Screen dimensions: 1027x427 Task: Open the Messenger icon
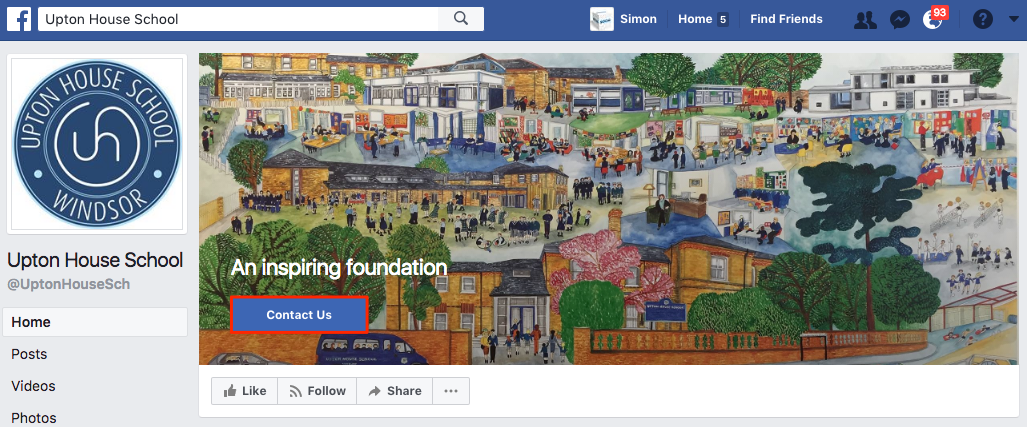pos(900,20)
